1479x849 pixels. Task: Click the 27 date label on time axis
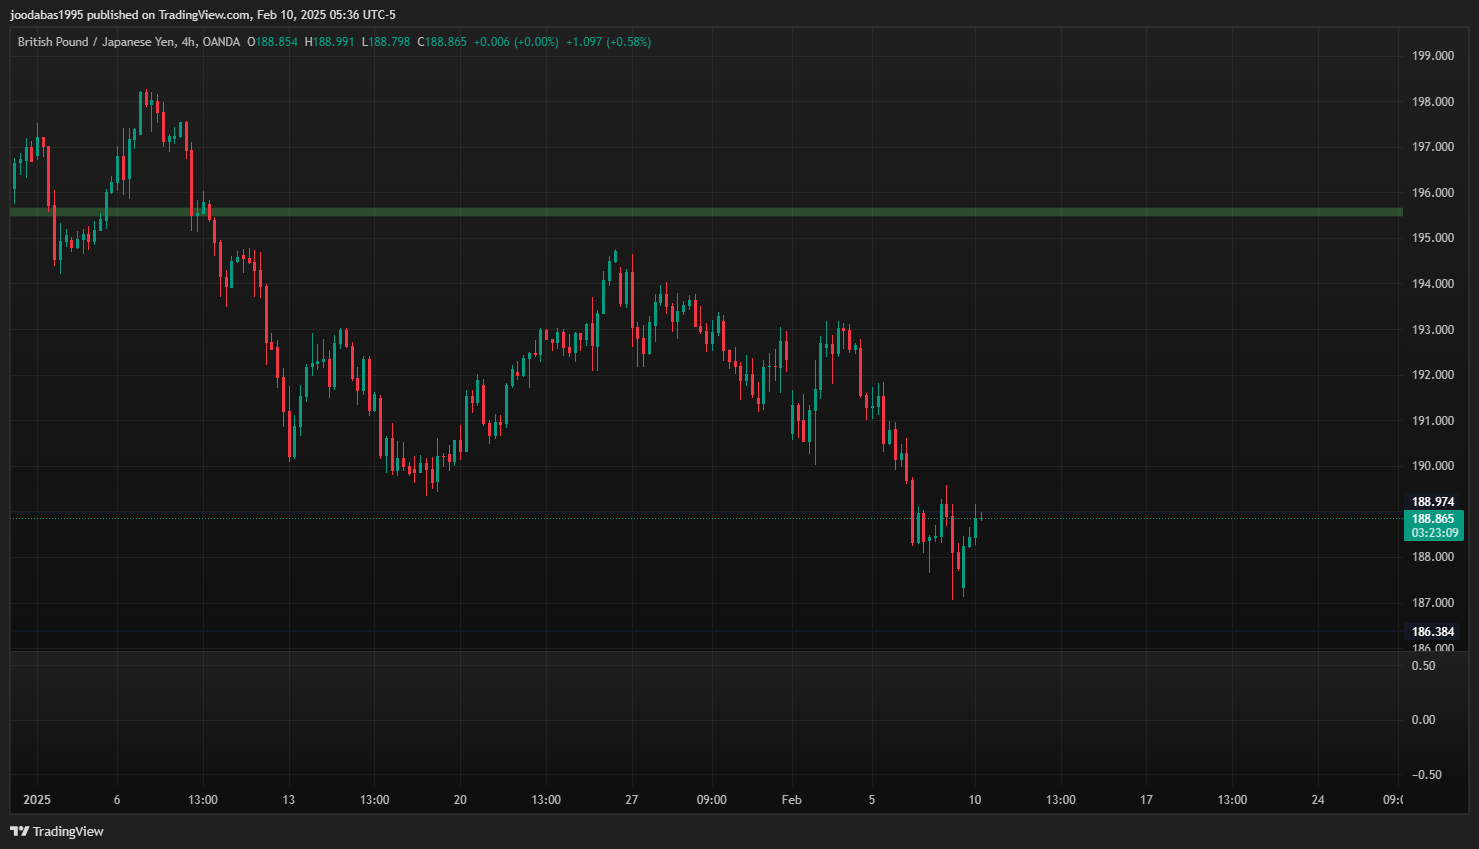tap(631, 800)
